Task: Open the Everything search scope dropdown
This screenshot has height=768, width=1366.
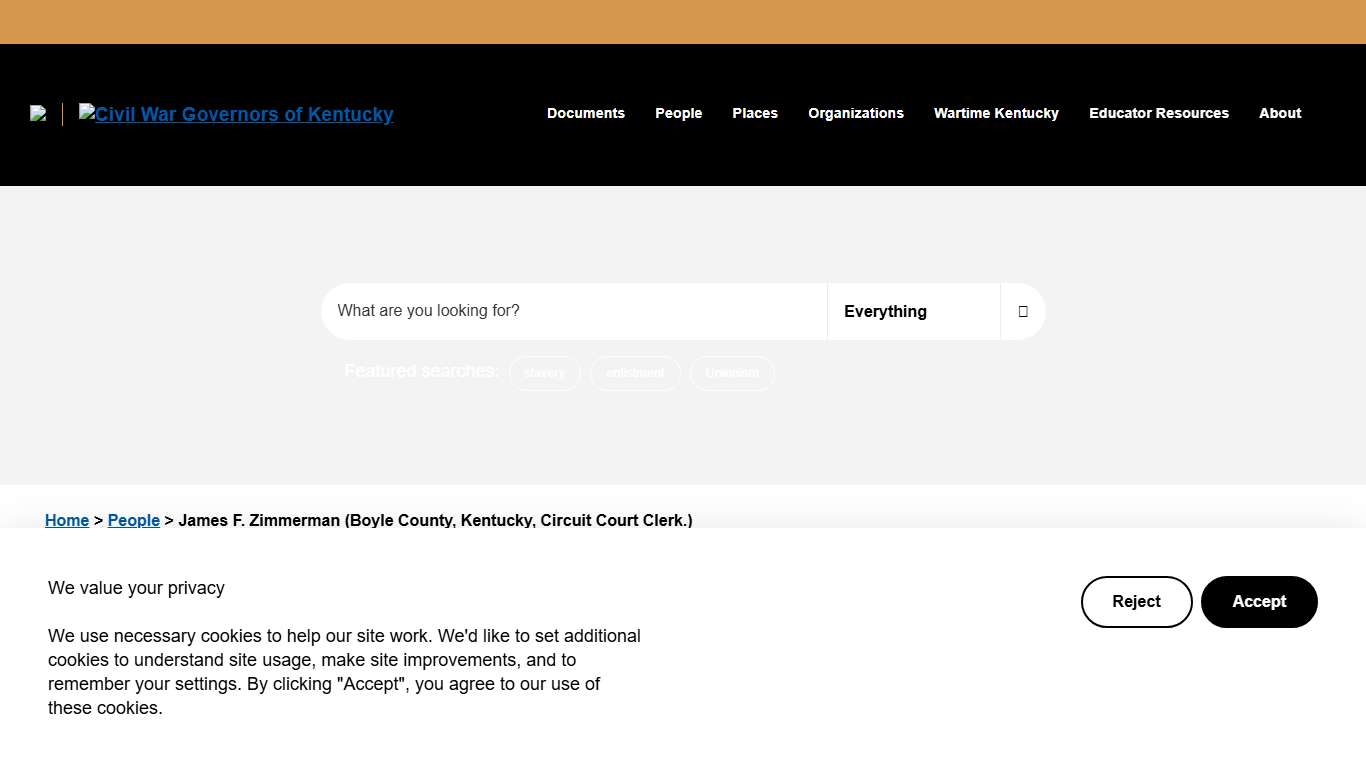Action: coord(913,311)
